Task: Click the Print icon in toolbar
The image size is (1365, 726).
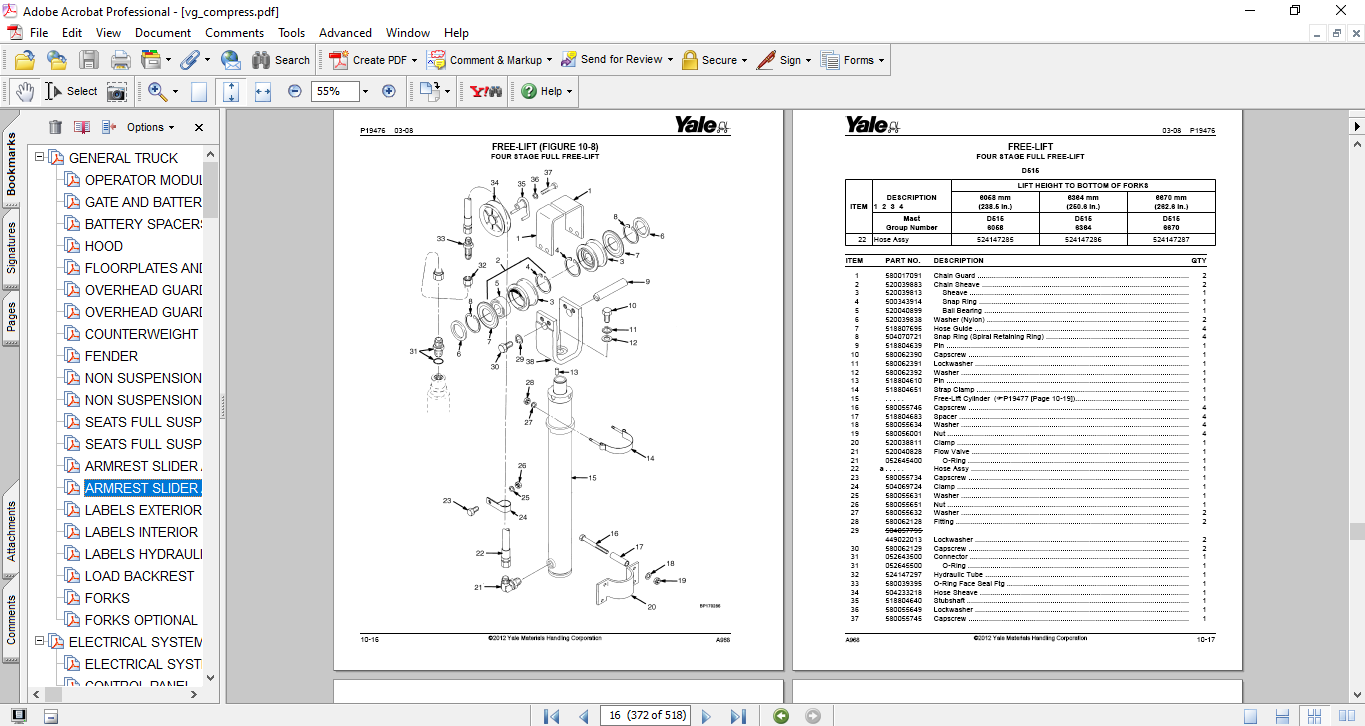Action: tap(121, 60)
